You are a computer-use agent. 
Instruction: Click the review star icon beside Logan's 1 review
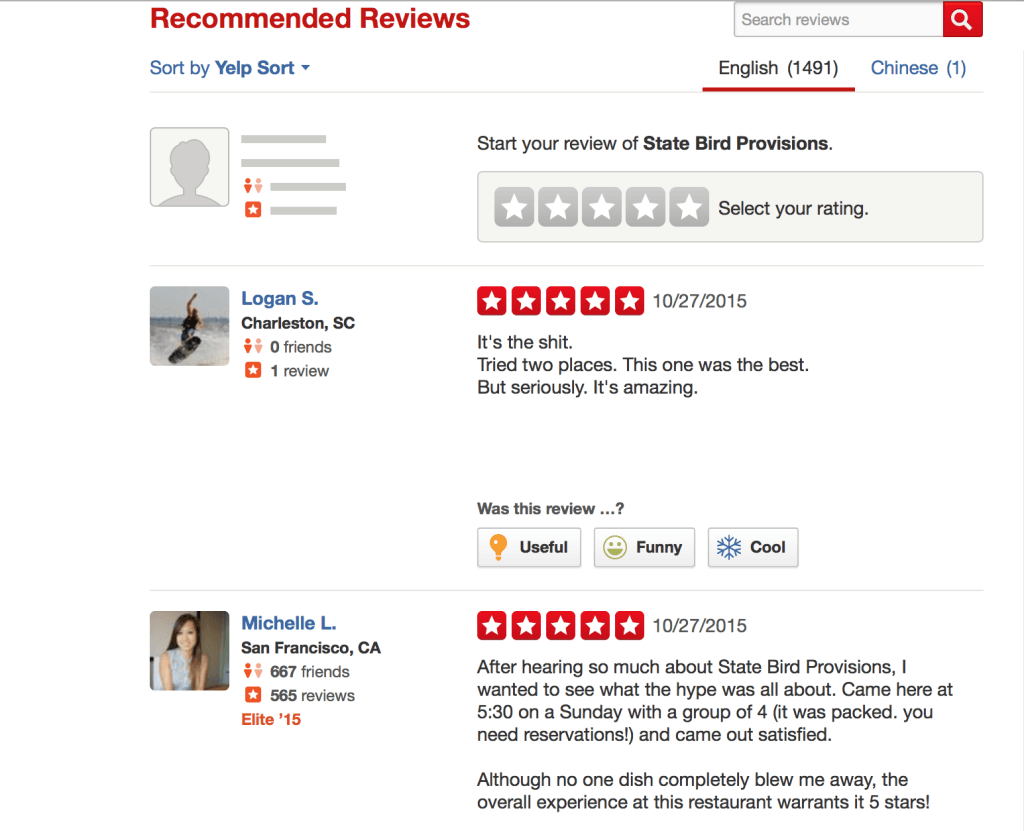click(253, 371)
